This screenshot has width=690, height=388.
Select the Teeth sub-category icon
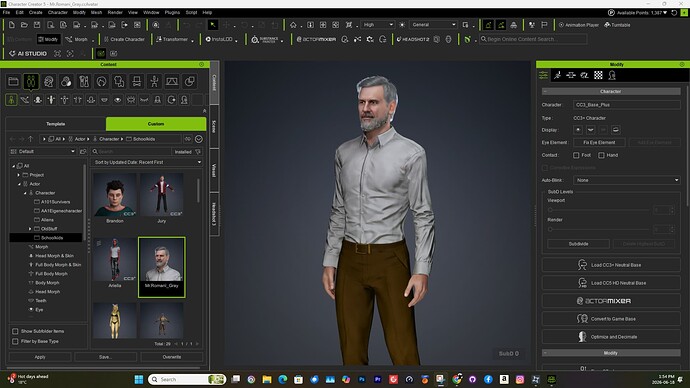pos(104,100)
